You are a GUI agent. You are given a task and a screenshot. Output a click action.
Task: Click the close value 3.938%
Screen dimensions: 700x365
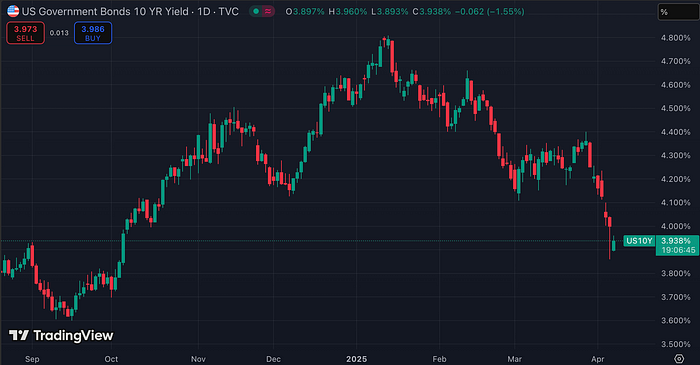coord(435,12)
